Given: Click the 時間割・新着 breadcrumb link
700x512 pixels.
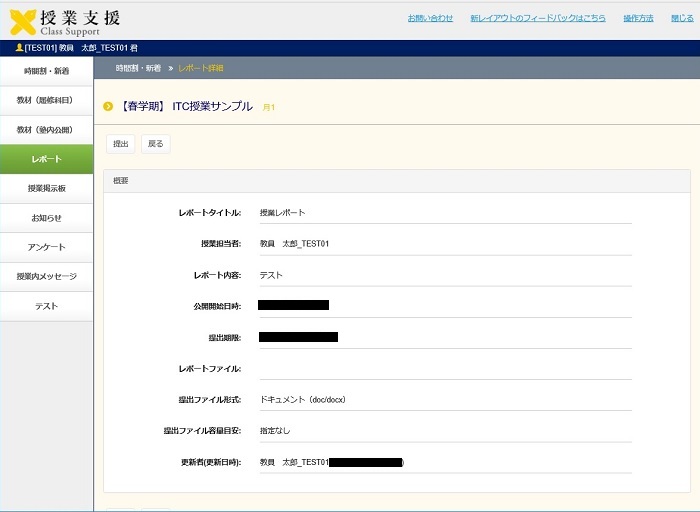Looking at the screenshot, I should (x=139, y=68).
